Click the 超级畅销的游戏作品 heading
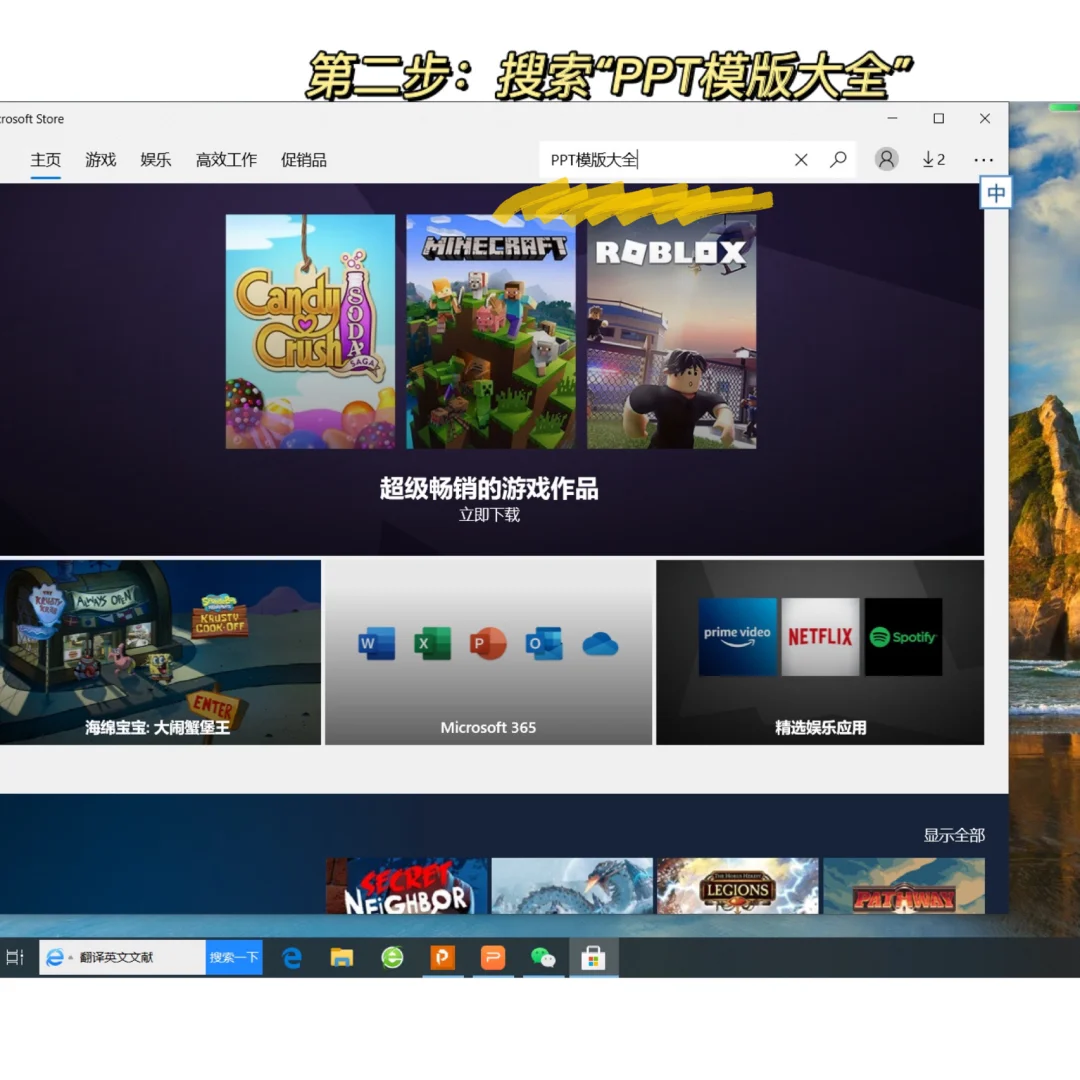 pyautogui.click(x=489, y=488)
